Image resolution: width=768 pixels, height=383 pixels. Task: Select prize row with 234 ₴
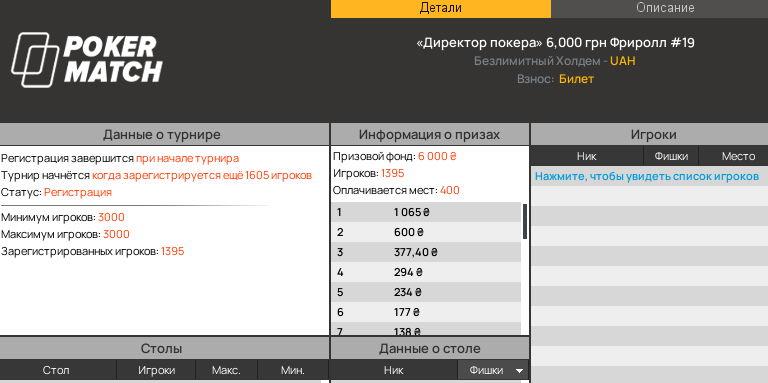(x=426, y=292)
